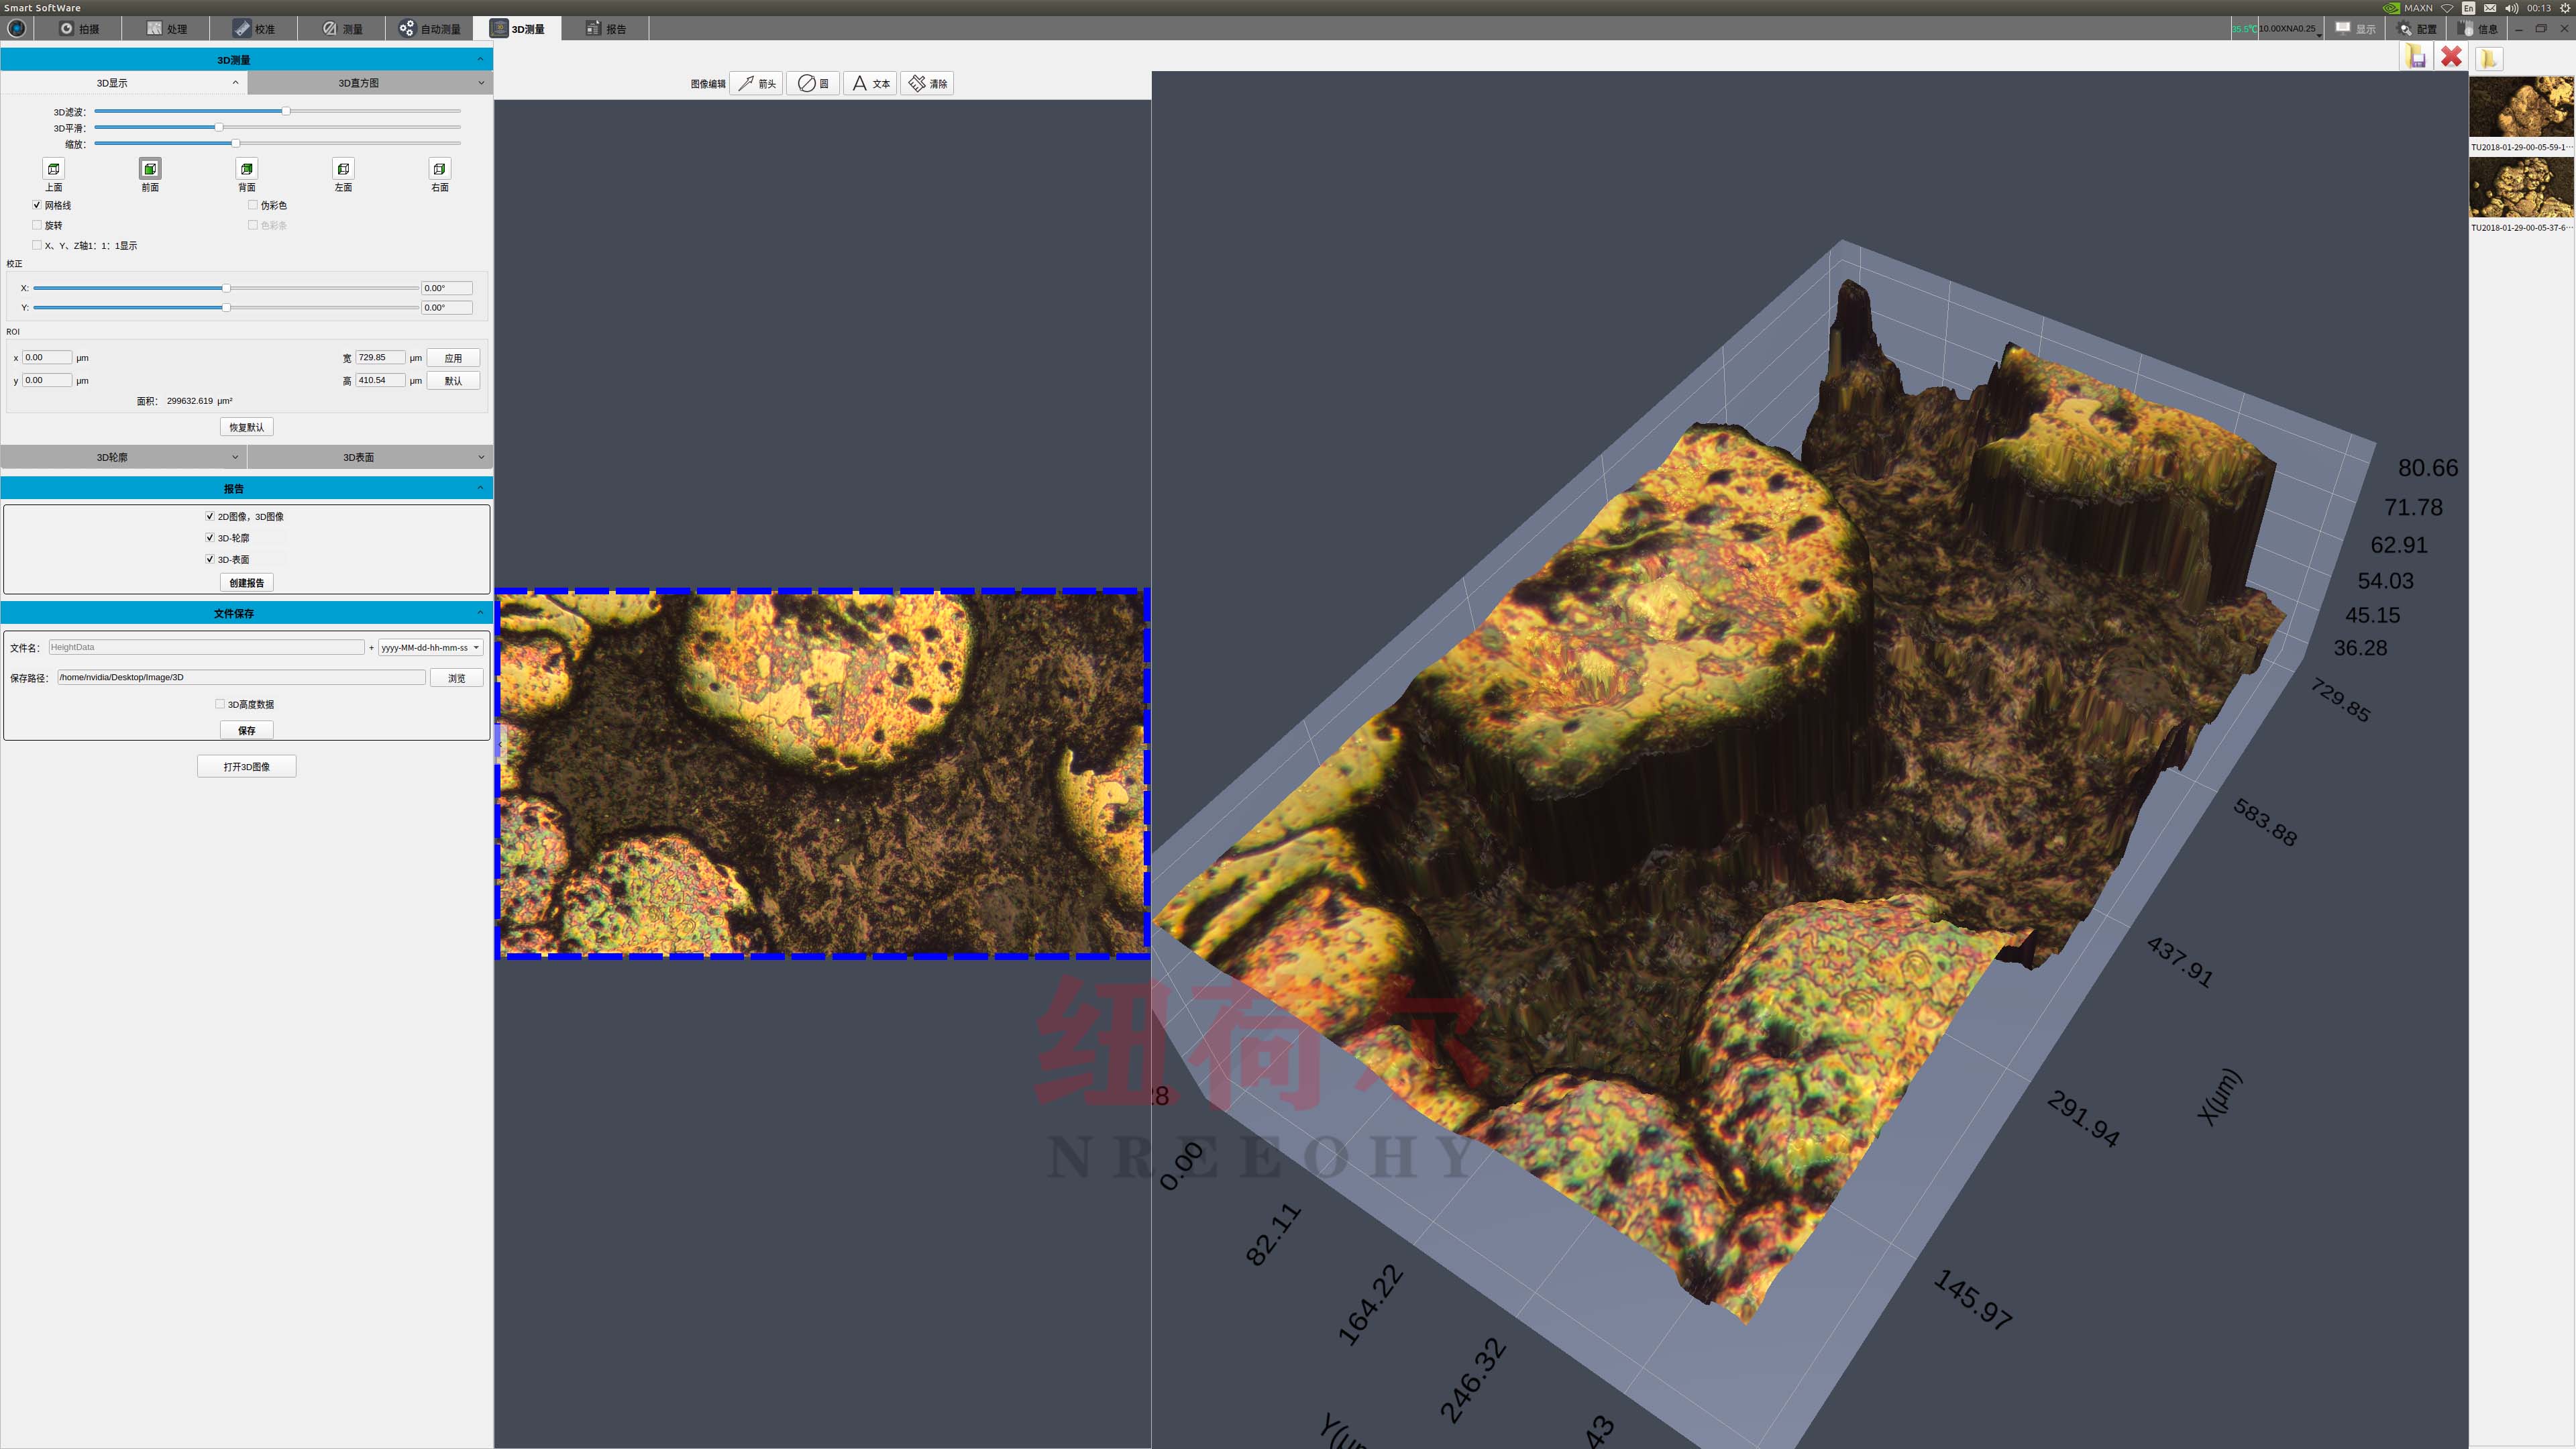Switch to the 报告 report tab
The height and width of the screenshot is (1449, 2576).
606,29
